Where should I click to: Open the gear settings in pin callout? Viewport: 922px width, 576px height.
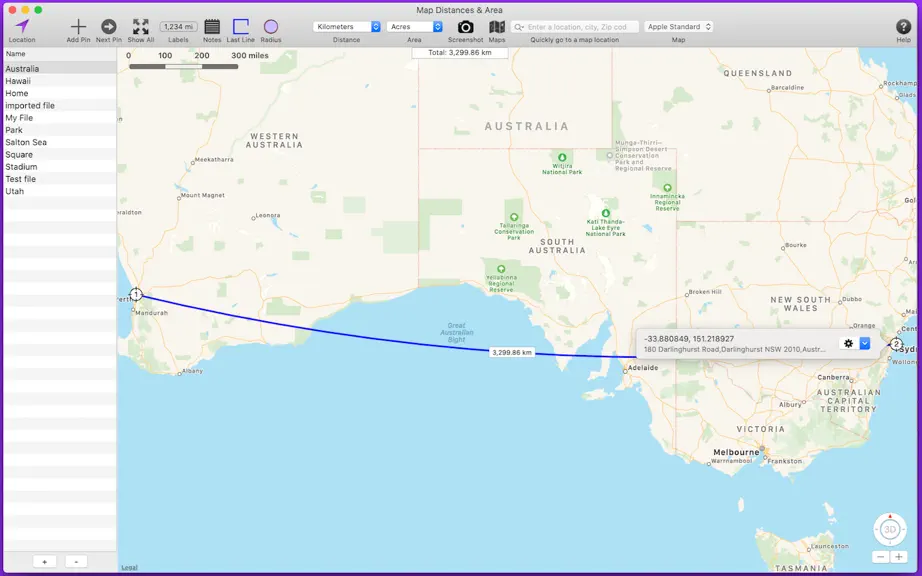(848, 343)
